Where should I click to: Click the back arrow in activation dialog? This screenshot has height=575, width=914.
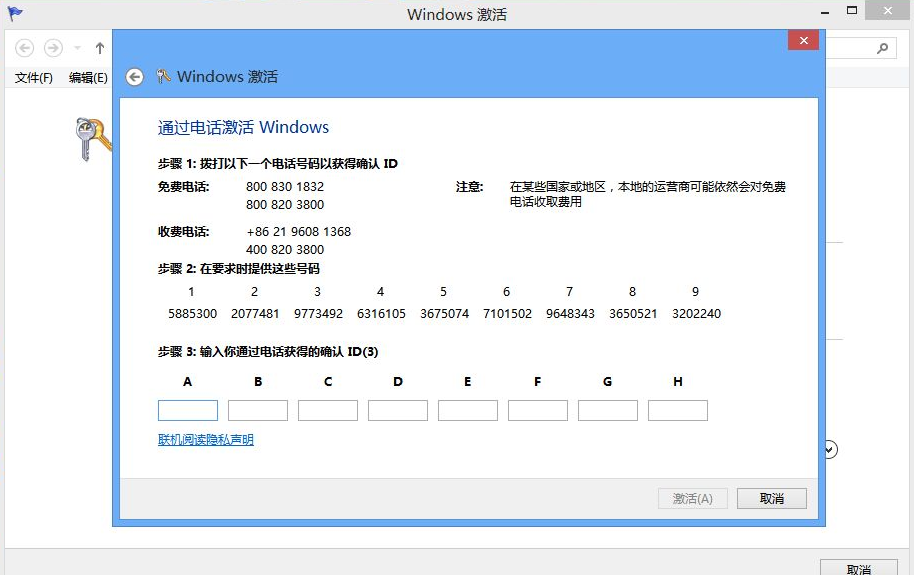134,77
